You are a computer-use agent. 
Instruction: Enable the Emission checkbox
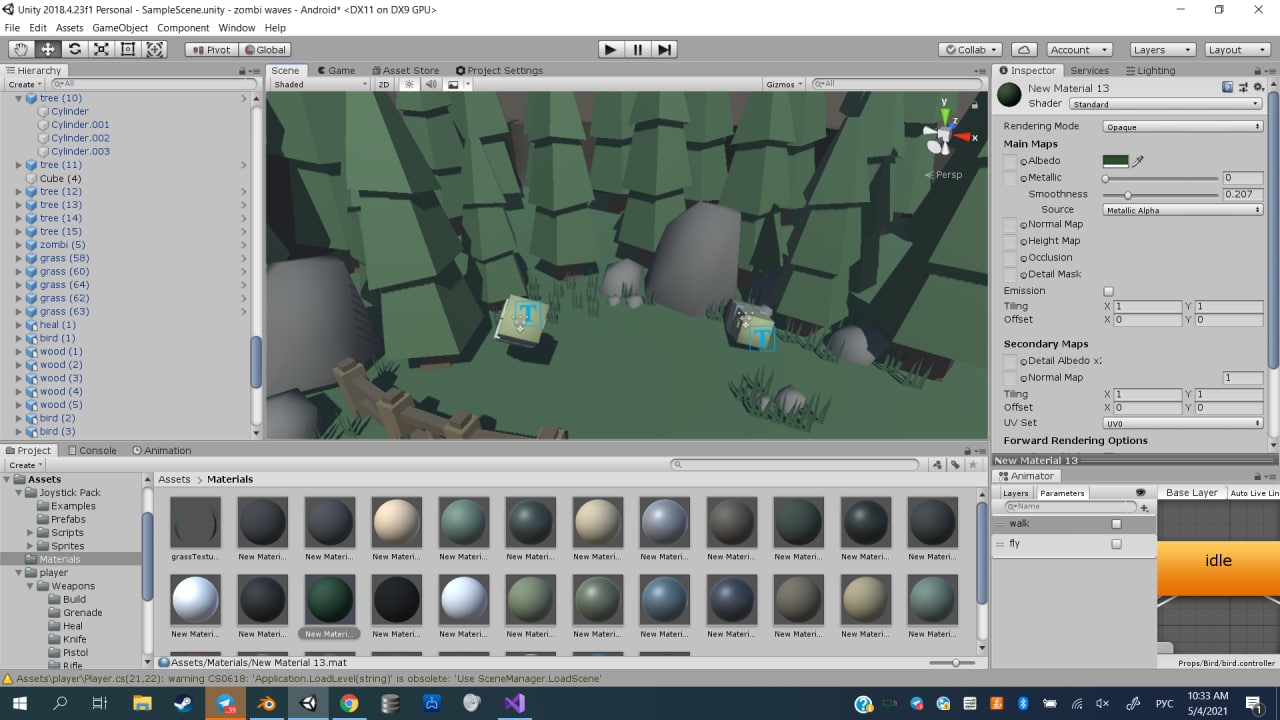1108,291
